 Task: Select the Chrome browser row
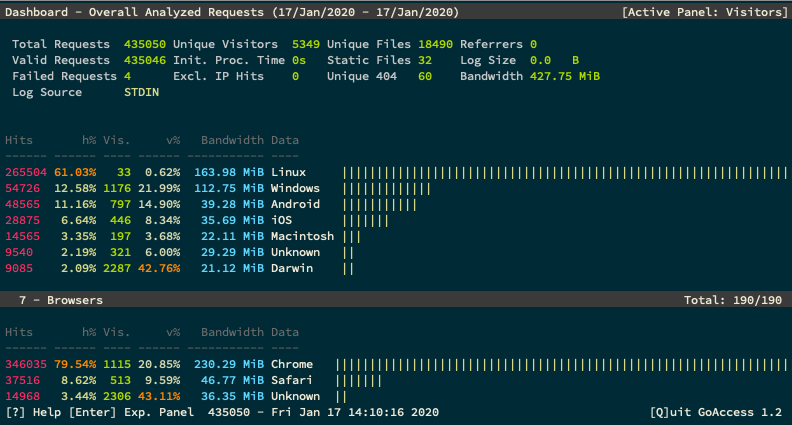pyautogui.click(x=396, y=364)
